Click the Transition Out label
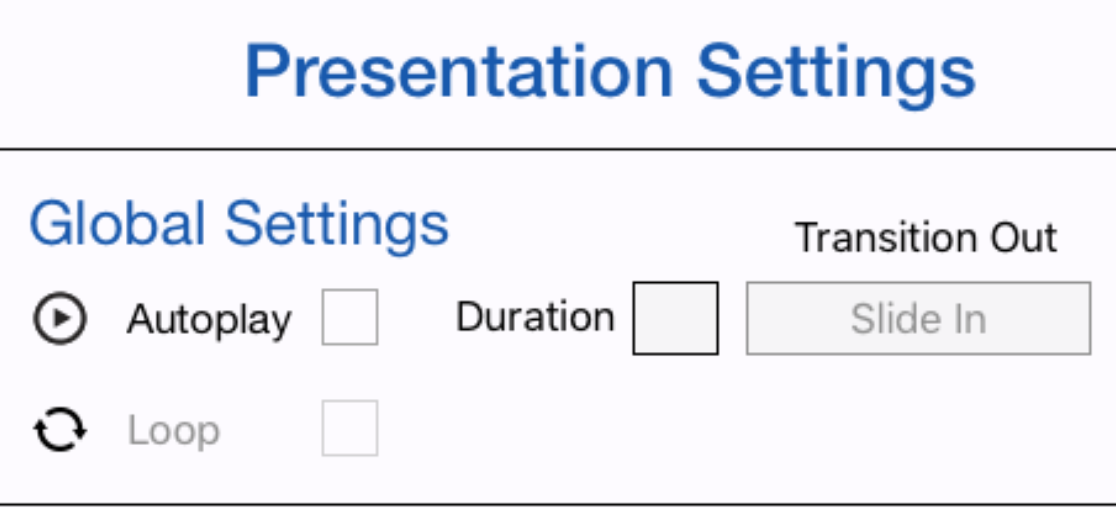This screenshot has height=508, width=1116. pyautogui.click(x=926, y=238)
